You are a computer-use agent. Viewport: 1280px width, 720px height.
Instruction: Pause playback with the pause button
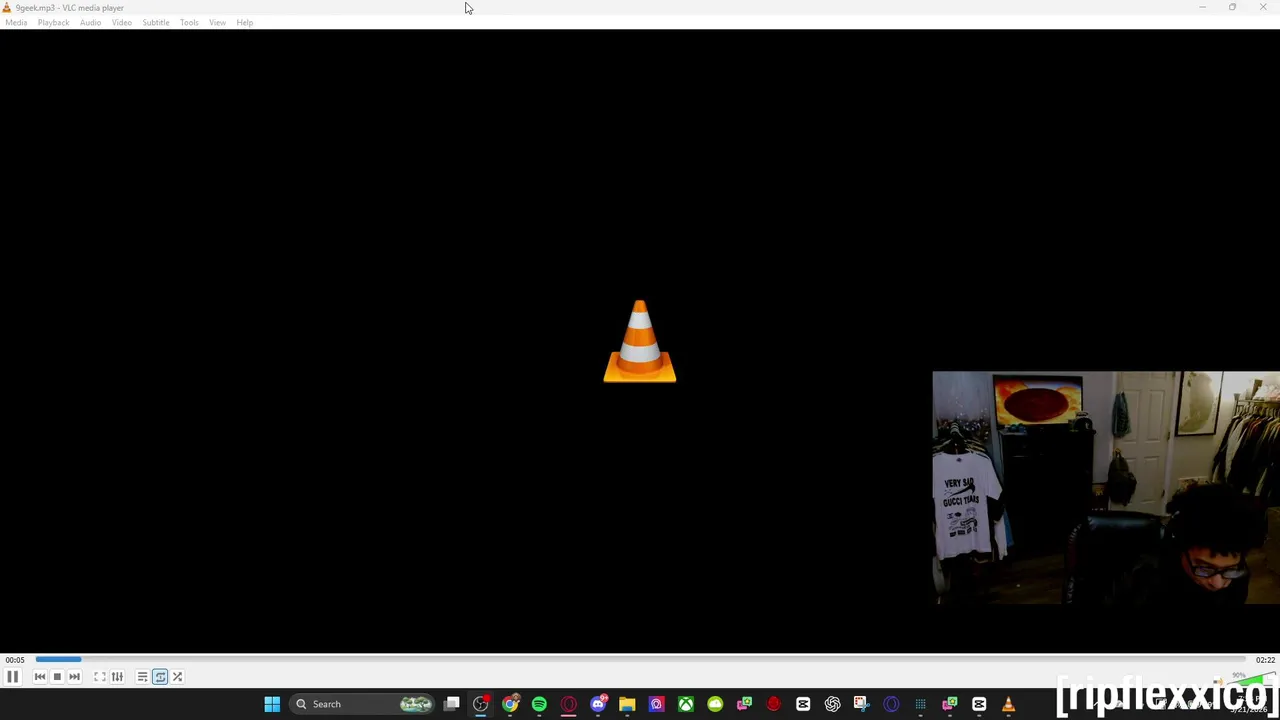(x=13, y=677)
